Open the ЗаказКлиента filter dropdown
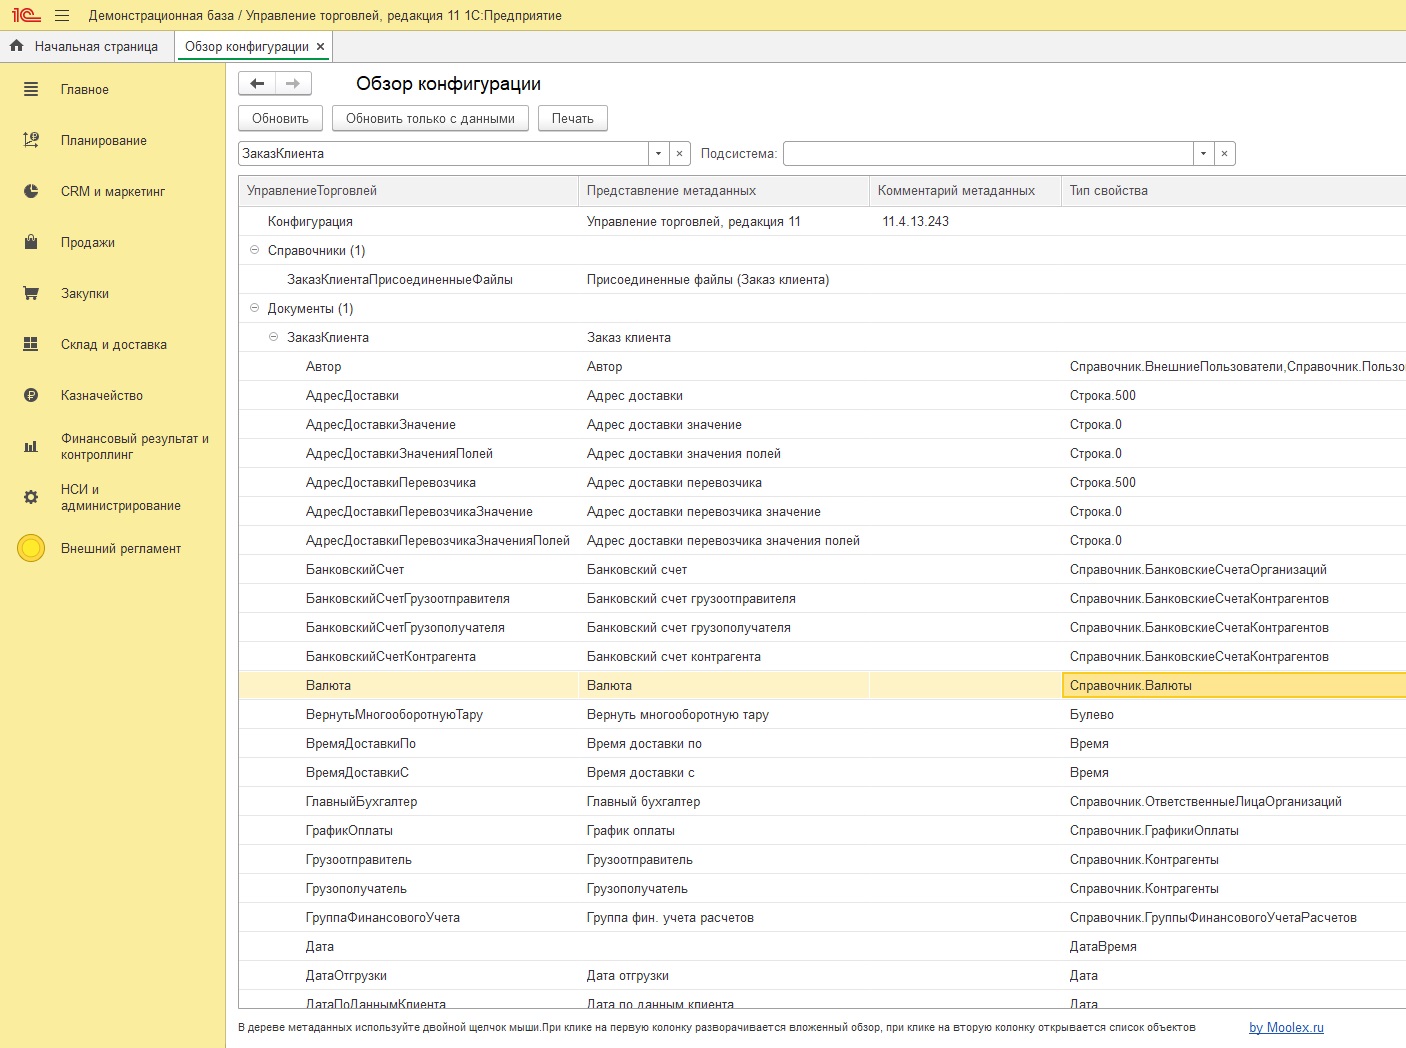 658,153
